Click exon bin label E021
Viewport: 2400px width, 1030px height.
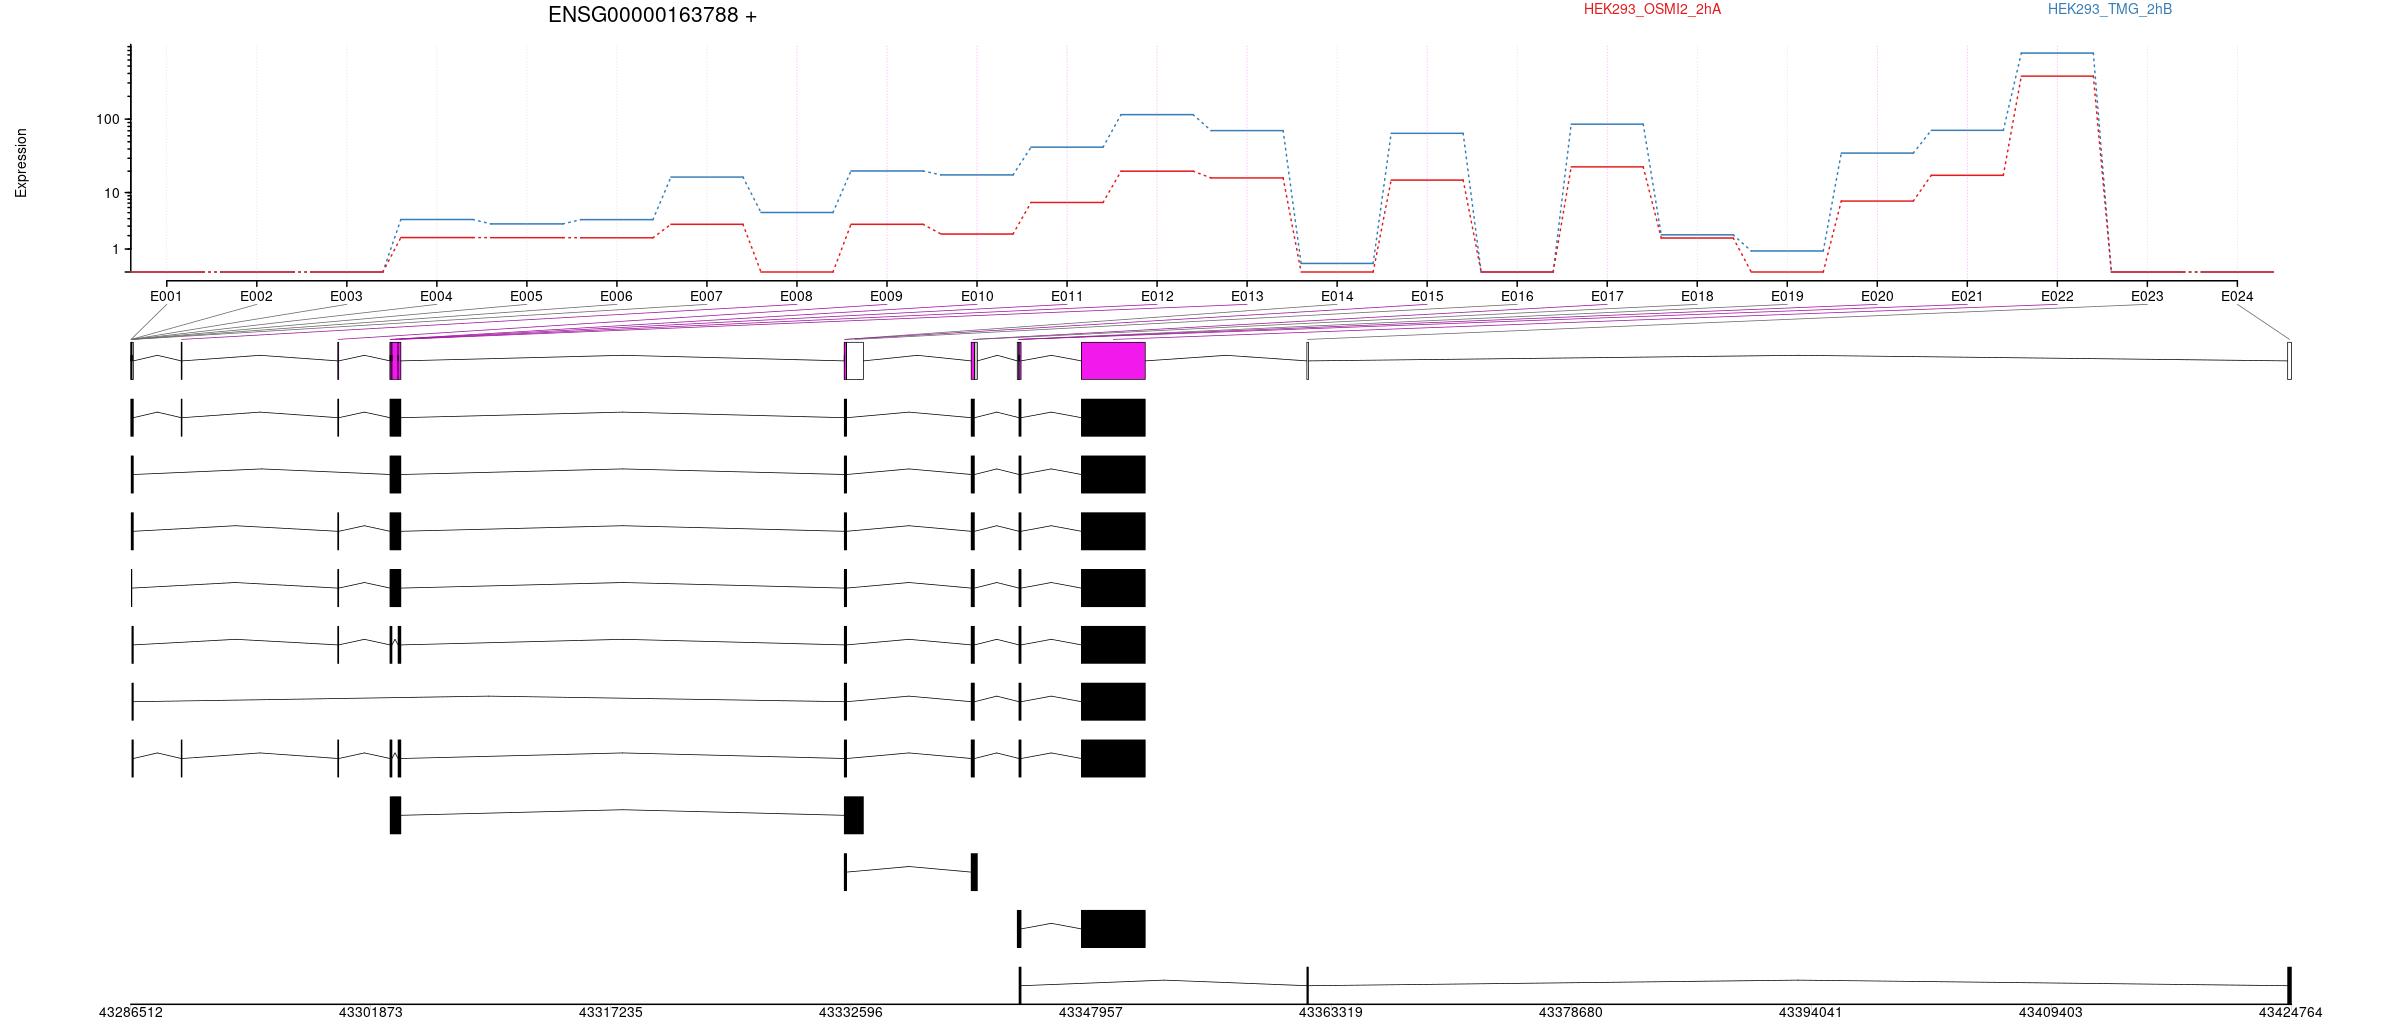tap(1967, 296)
